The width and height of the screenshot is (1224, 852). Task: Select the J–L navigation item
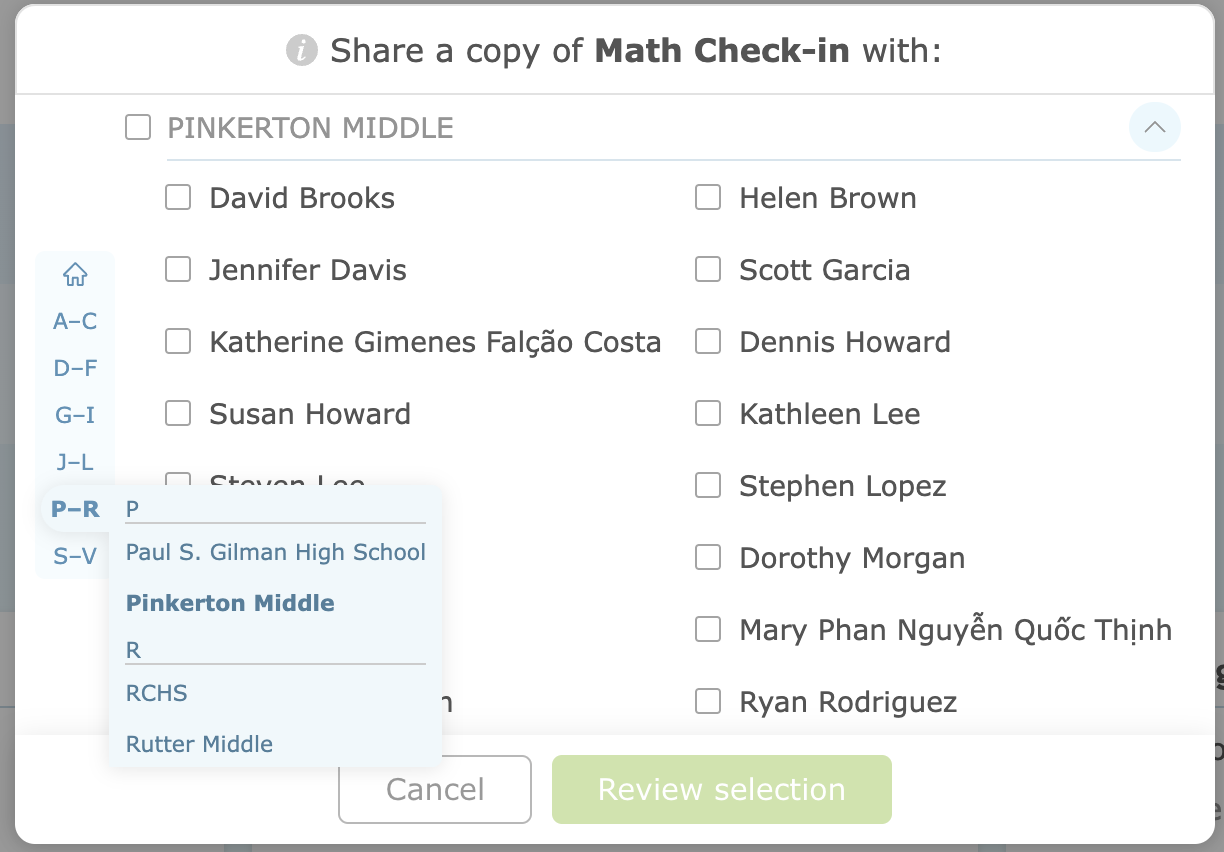pyautogui.click(x=75, y=461)
